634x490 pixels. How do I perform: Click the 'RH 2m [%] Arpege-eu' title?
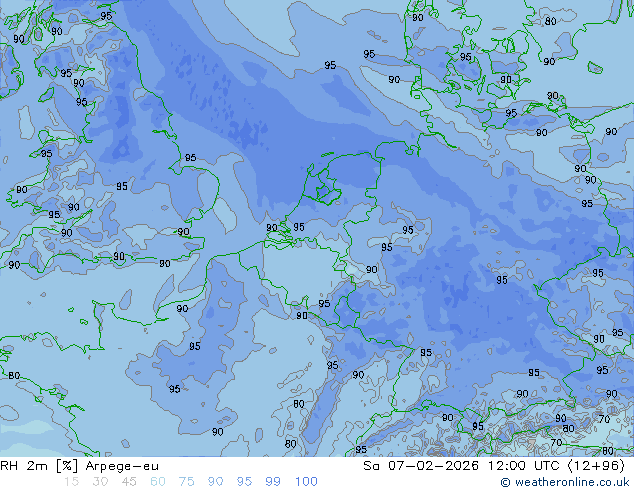coord(79,466)
